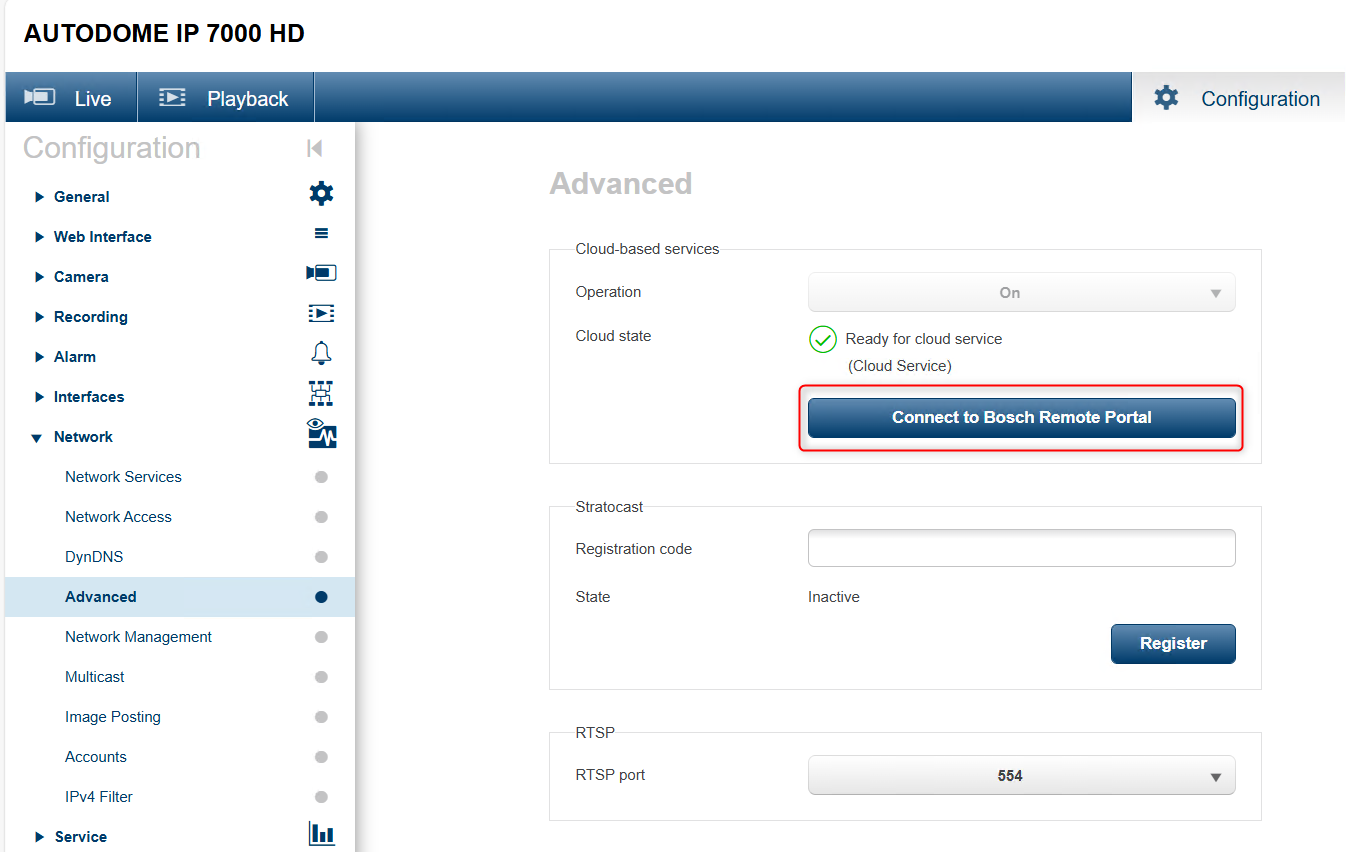This screenshot has width=1346, height=852.
Task: Expand the Camera section arrow
Action: pyautogui.click(x=39, y=277)
